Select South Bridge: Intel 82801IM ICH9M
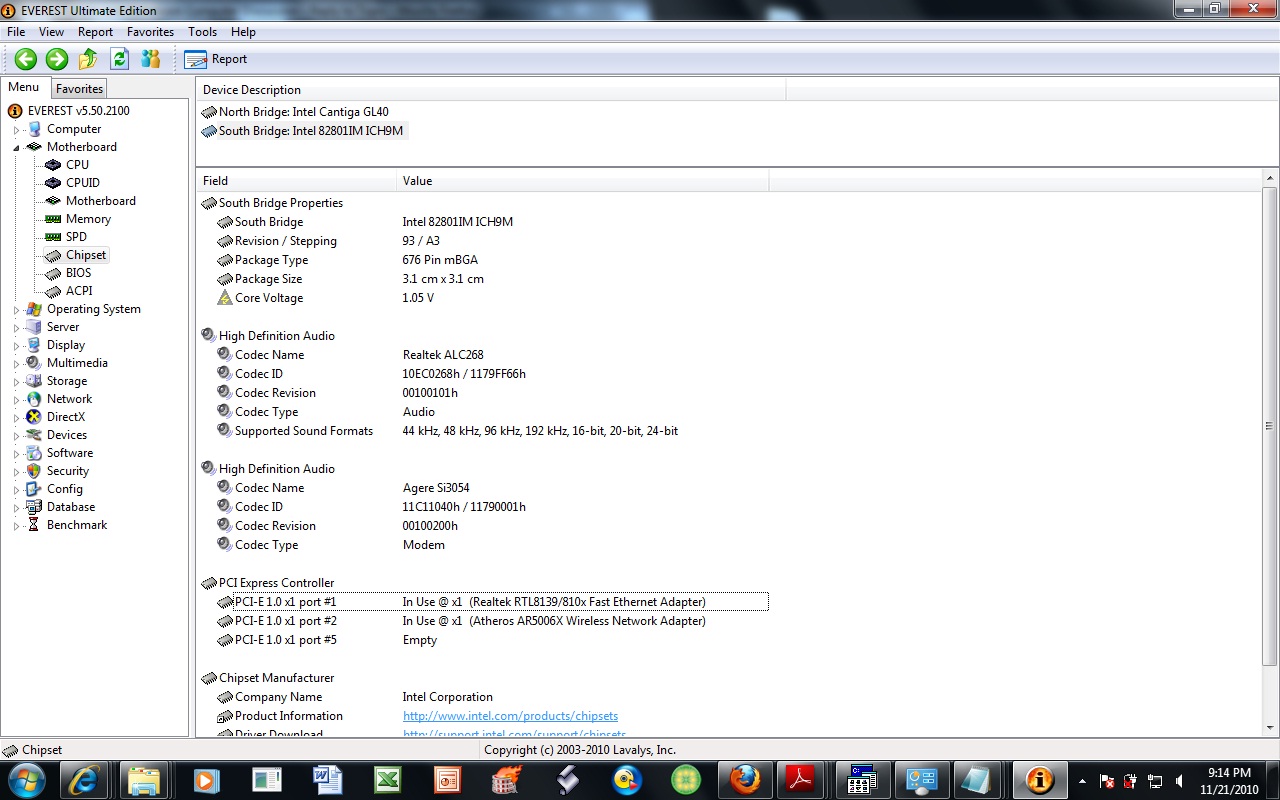This screenshot has height=800, width=1280. point(303,131)
